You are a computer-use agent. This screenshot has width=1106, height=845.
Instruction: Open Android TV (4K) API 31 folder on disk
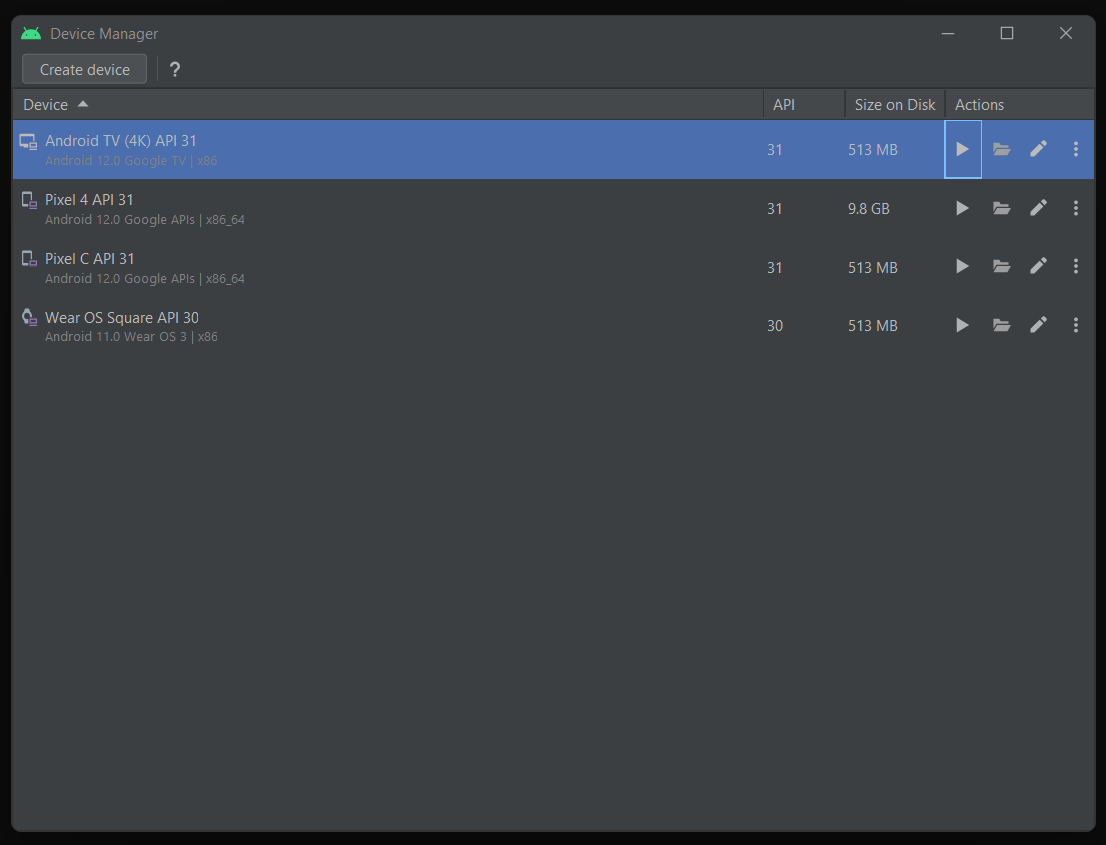[x=1002, y=150]
